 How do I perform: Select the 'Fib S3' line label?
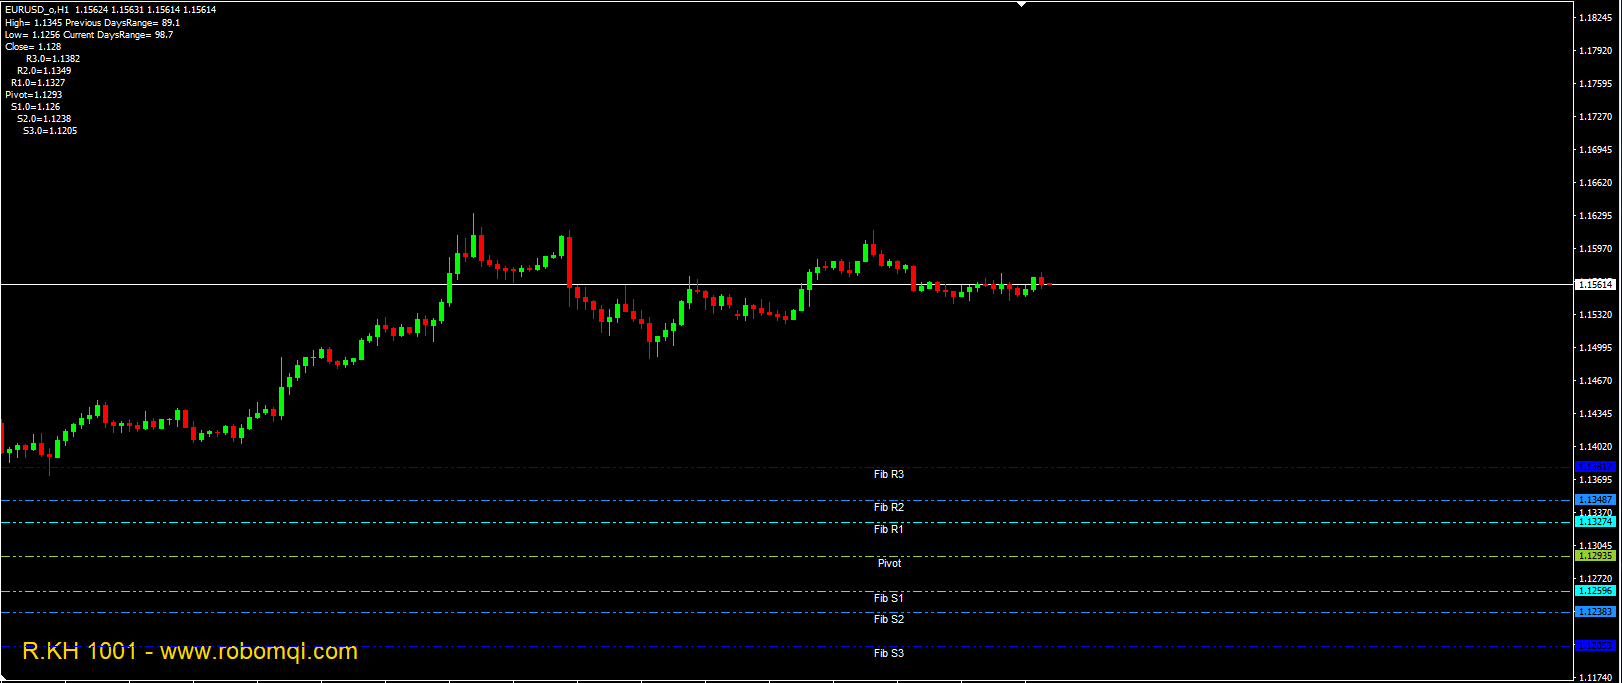tap(888, 654)
